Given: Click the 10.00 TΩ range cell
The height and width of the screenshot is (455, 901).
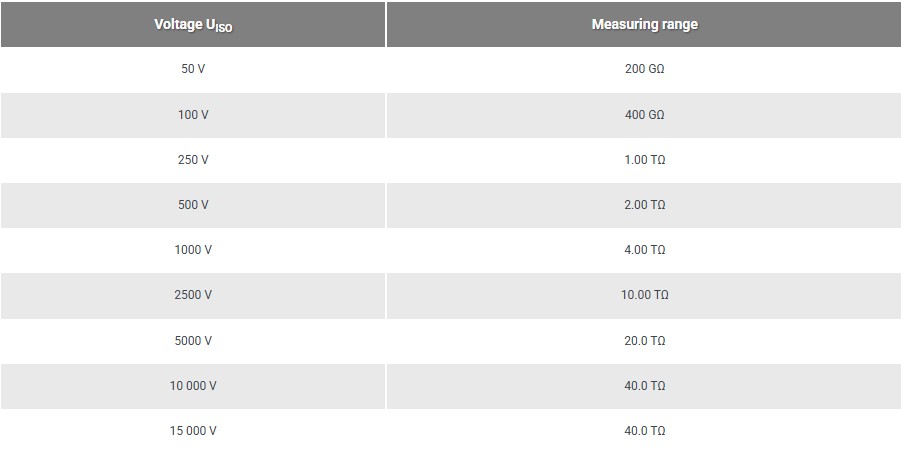Looking at the screenshot, I should coord(644,295).
